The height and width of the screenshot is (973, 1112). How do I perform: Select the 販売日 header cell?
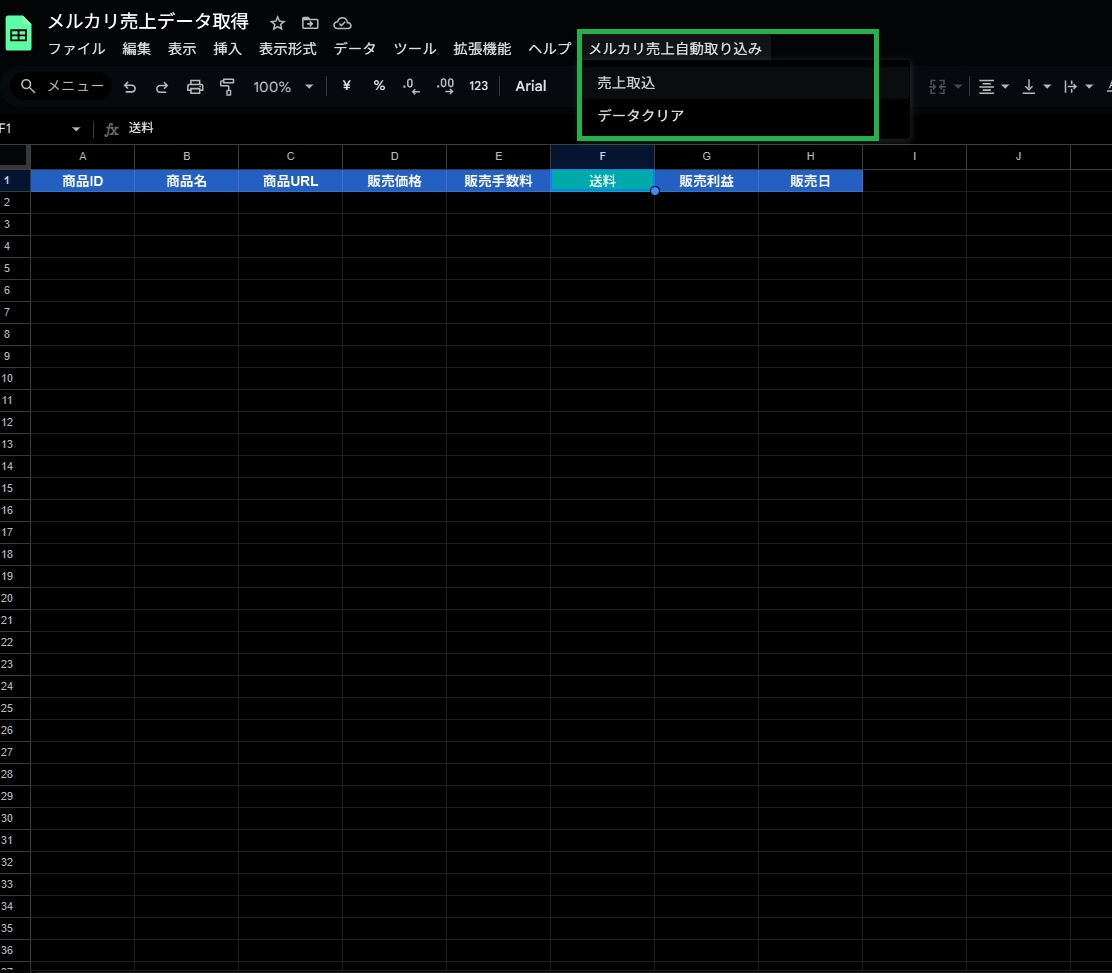coord(811,181)
